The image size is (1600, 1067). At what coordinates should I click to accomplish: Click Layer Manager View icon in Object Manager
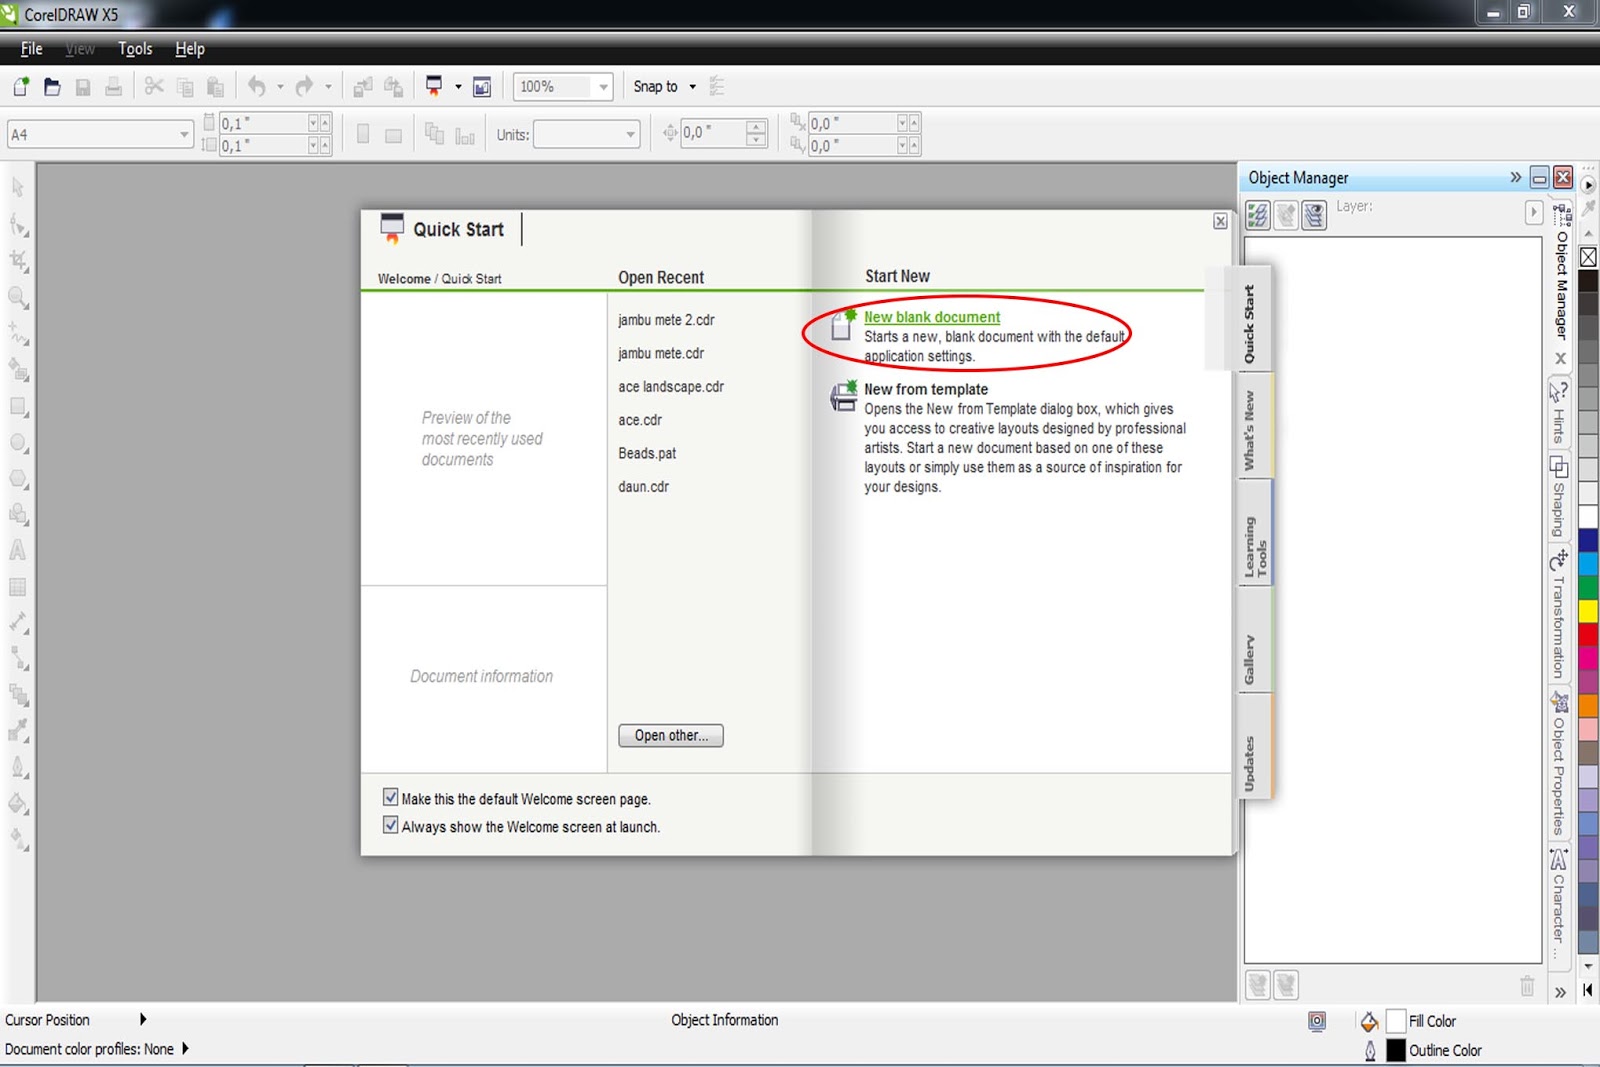coord(1314,214)
